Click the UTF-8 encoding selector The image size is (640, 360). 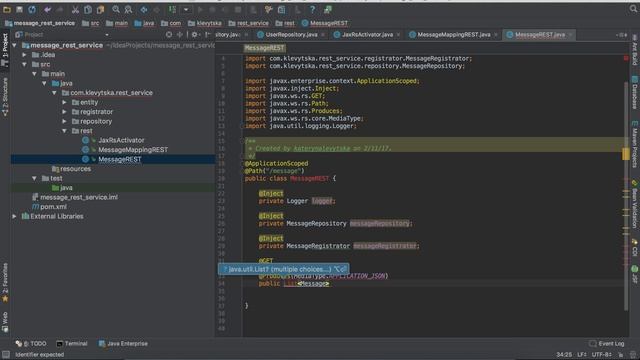coord(602,355)
